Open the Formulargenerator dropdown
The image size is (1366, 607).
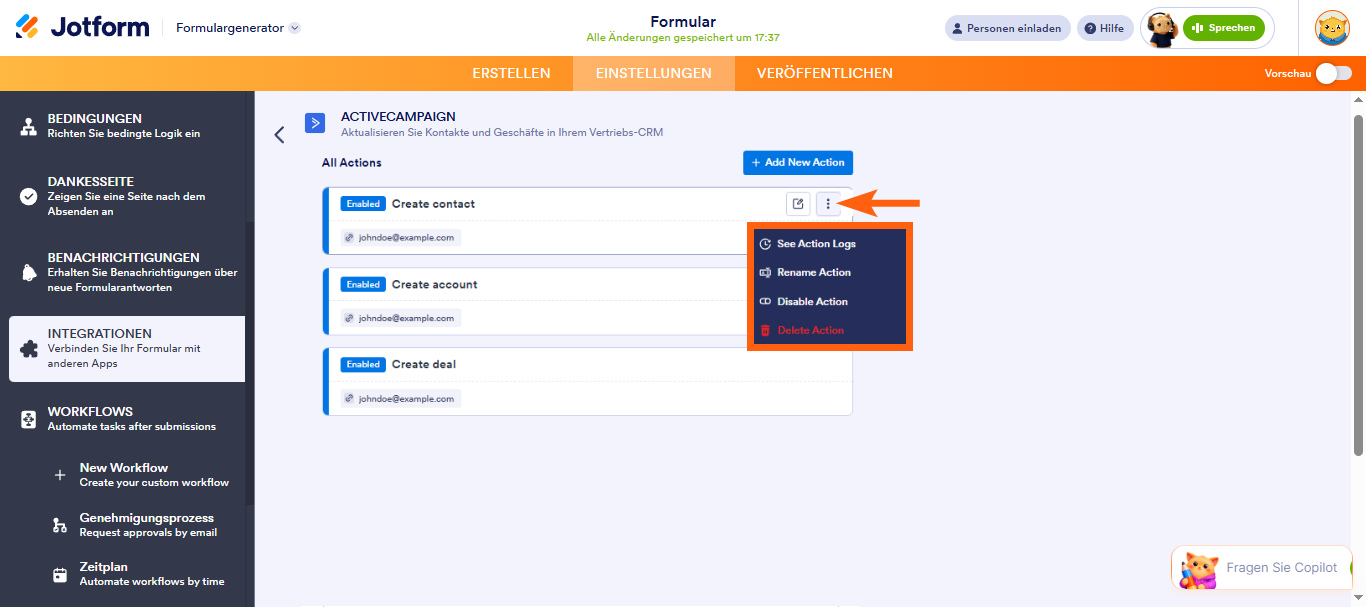(x=238, y=28)
